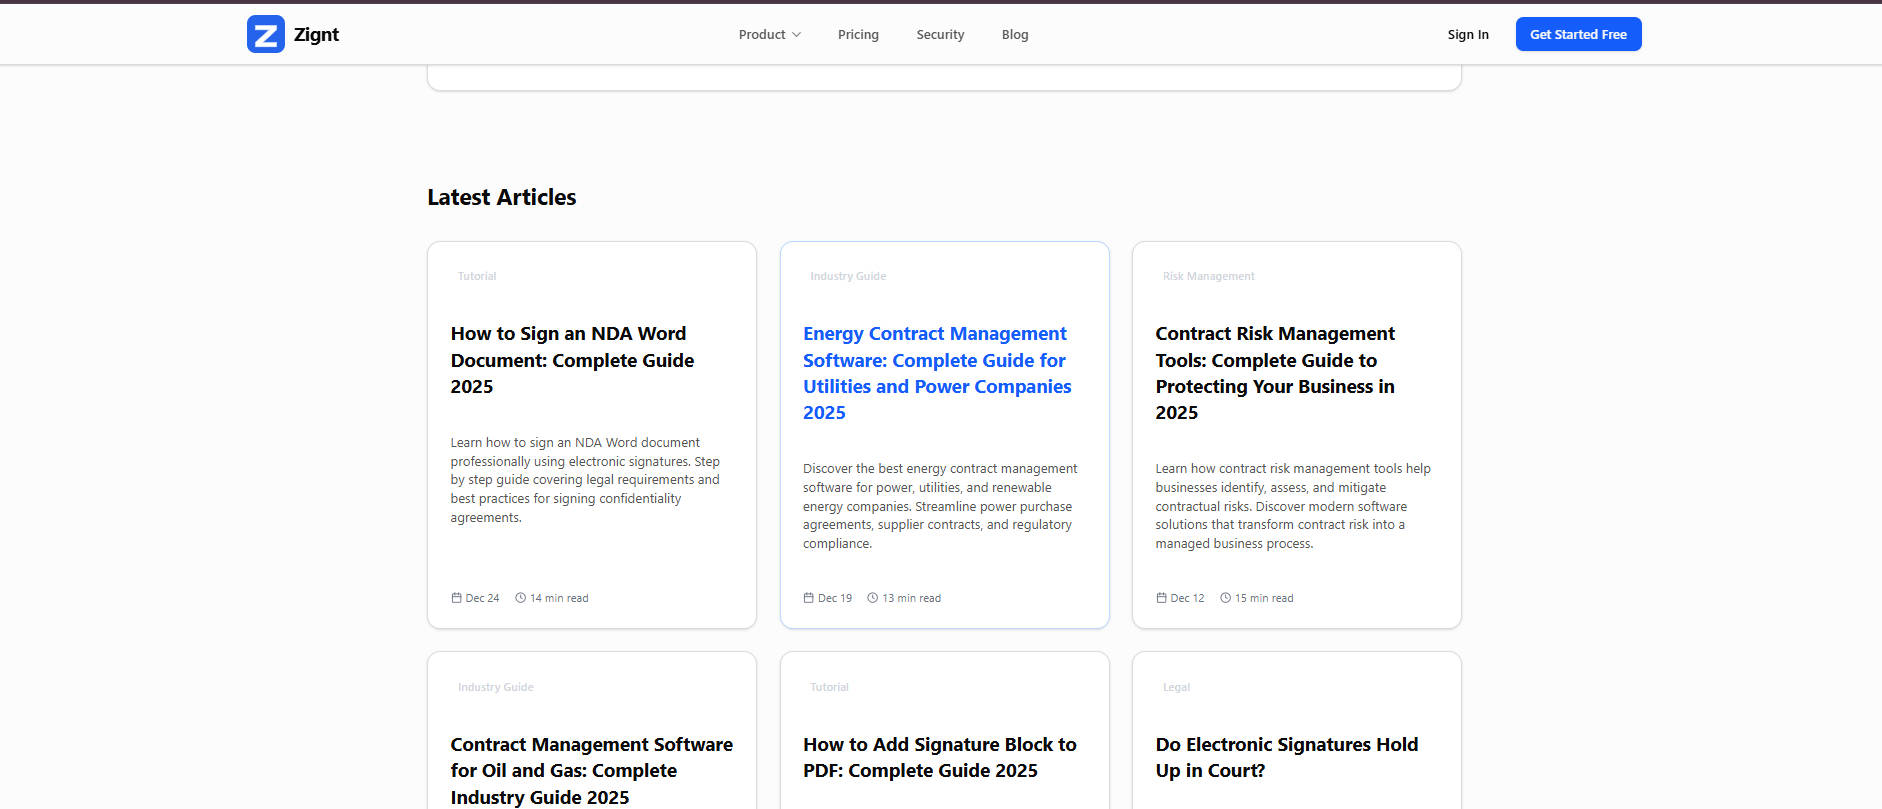Click Tutorial tag on NDA Word article
The height and width of the screenshot is (809, 1882).
(x=477, y=276)
